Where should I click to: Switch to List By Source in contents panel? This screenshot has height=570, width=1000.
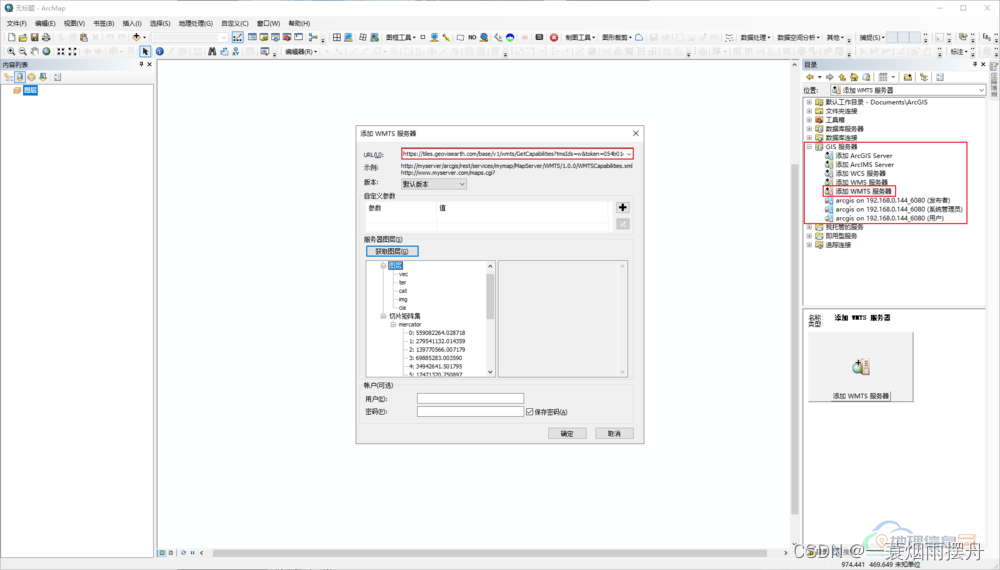[20, 77]
